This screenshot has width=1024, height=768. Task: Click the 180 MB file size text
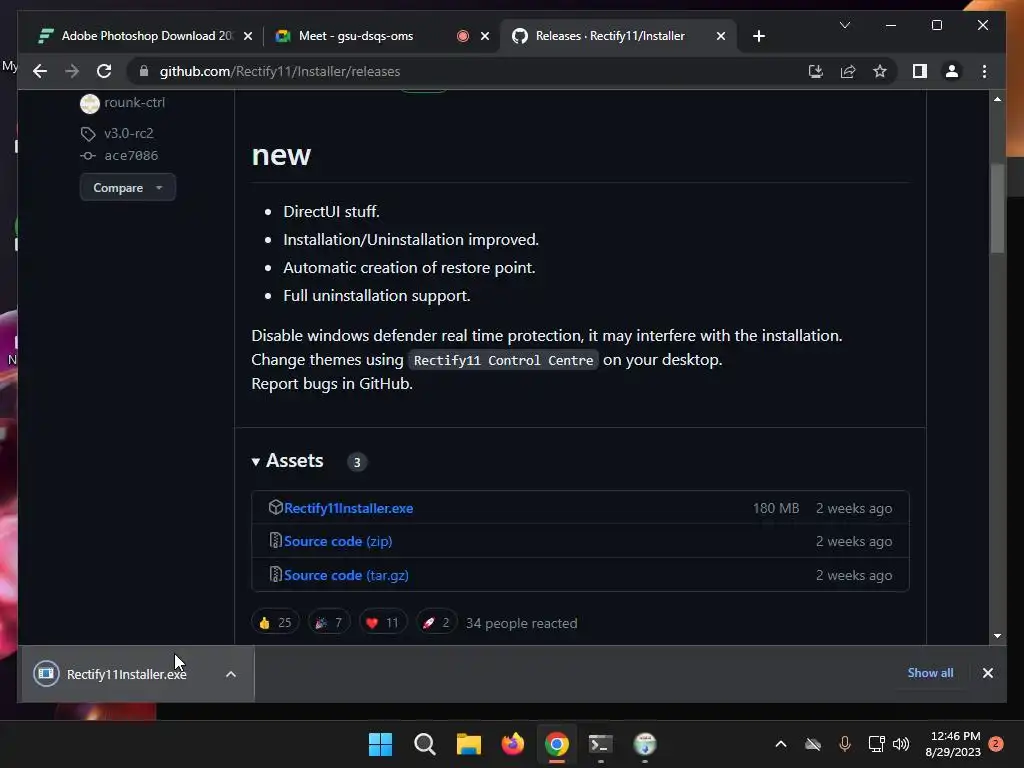pos(776,508)
